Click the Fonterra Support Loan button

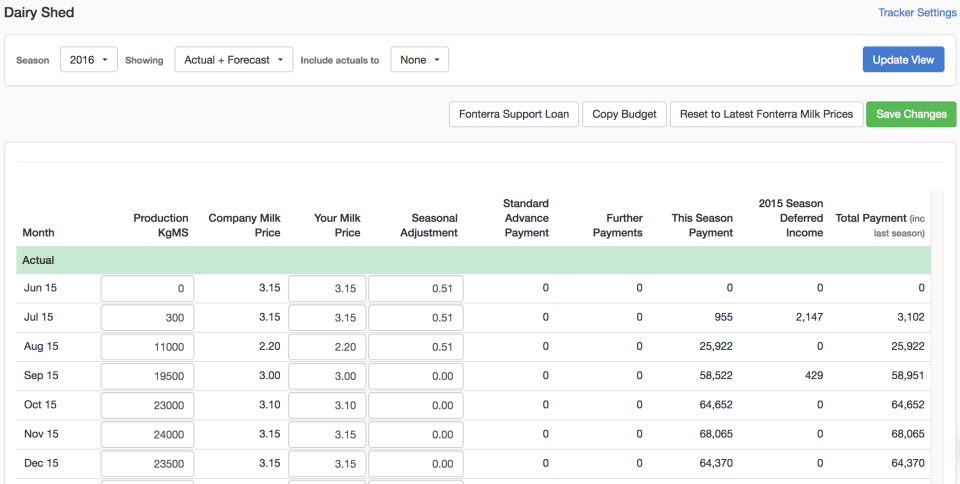pos(514,114)
